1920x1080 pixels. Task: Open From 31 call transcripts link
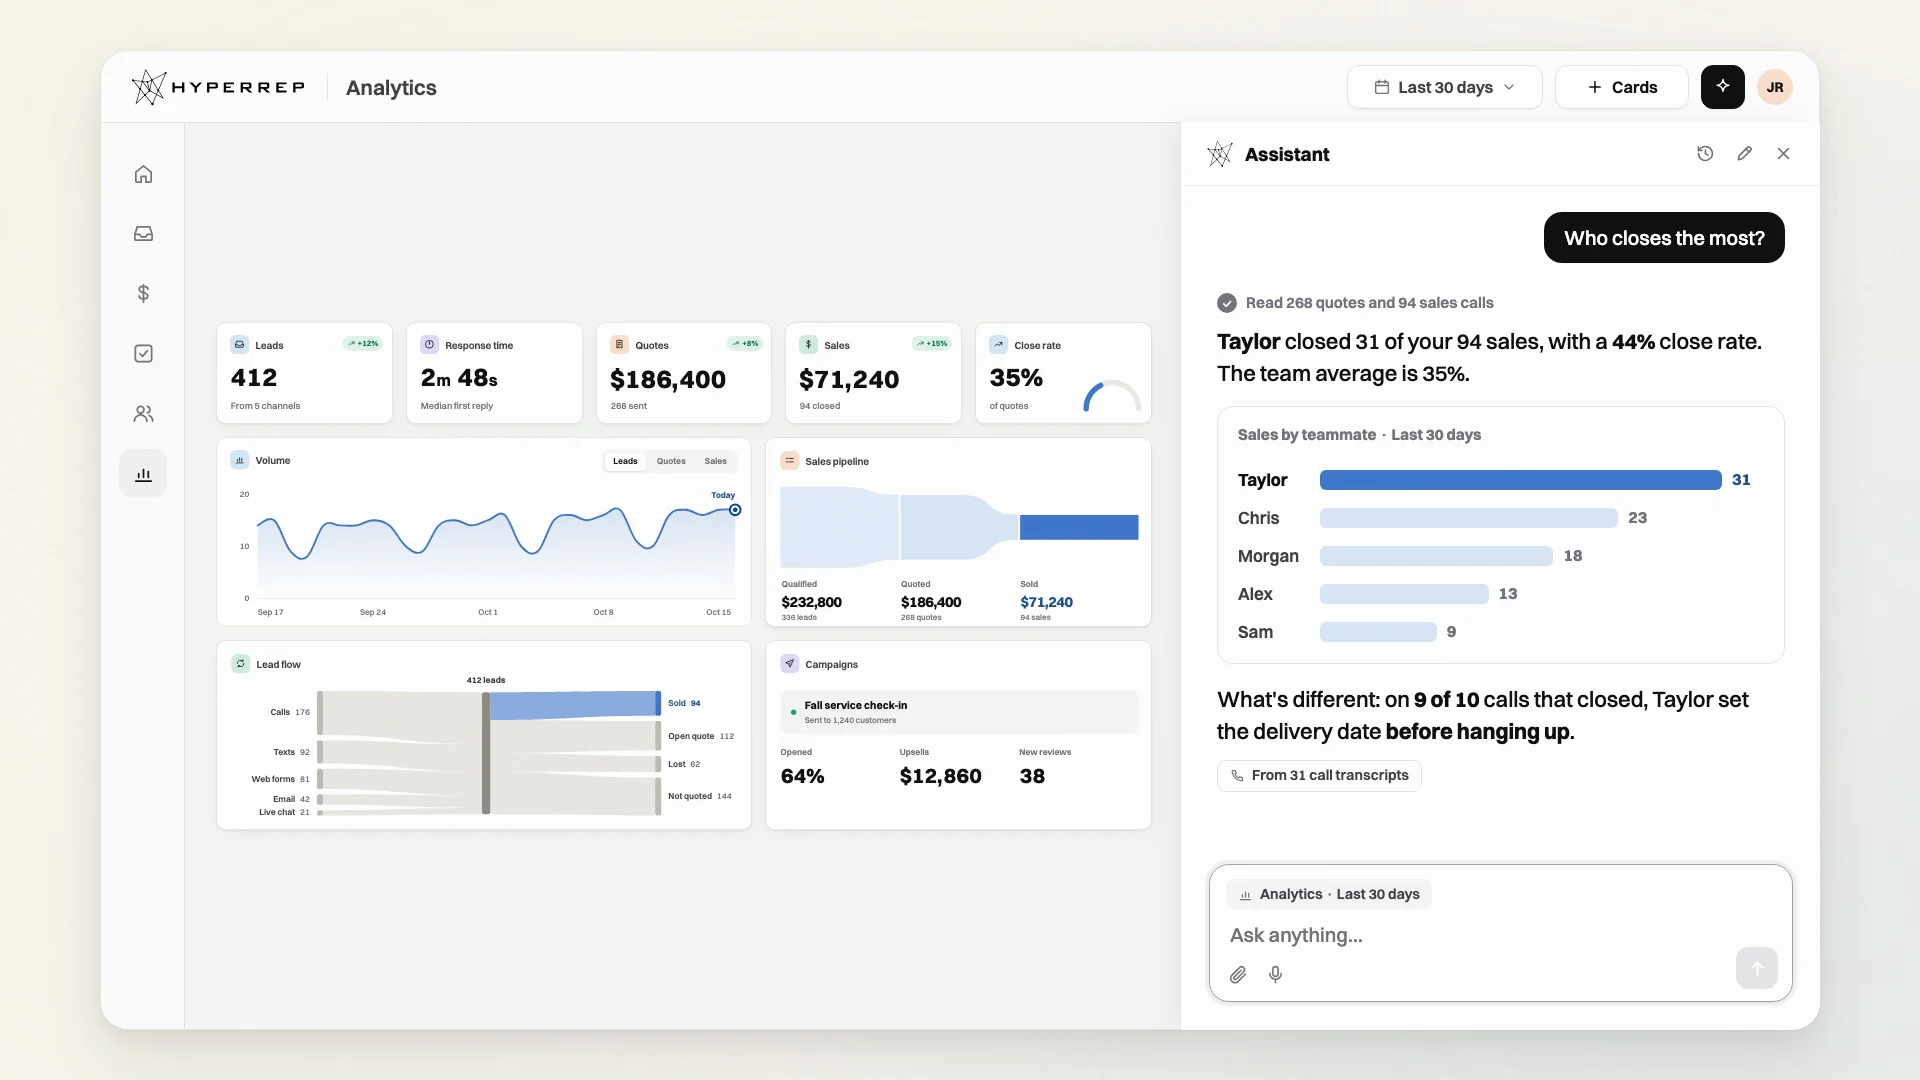click(1319, 776)
